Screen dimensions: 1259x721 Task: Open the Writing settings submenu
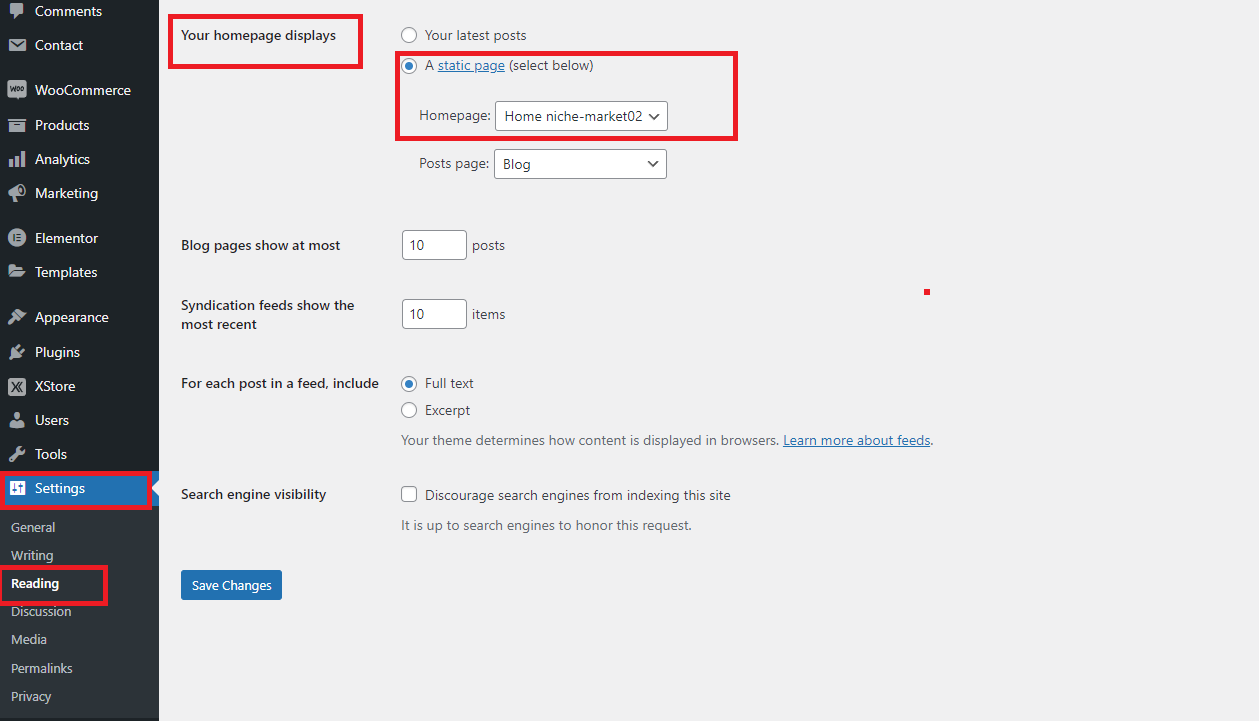(x=32, y=555)
